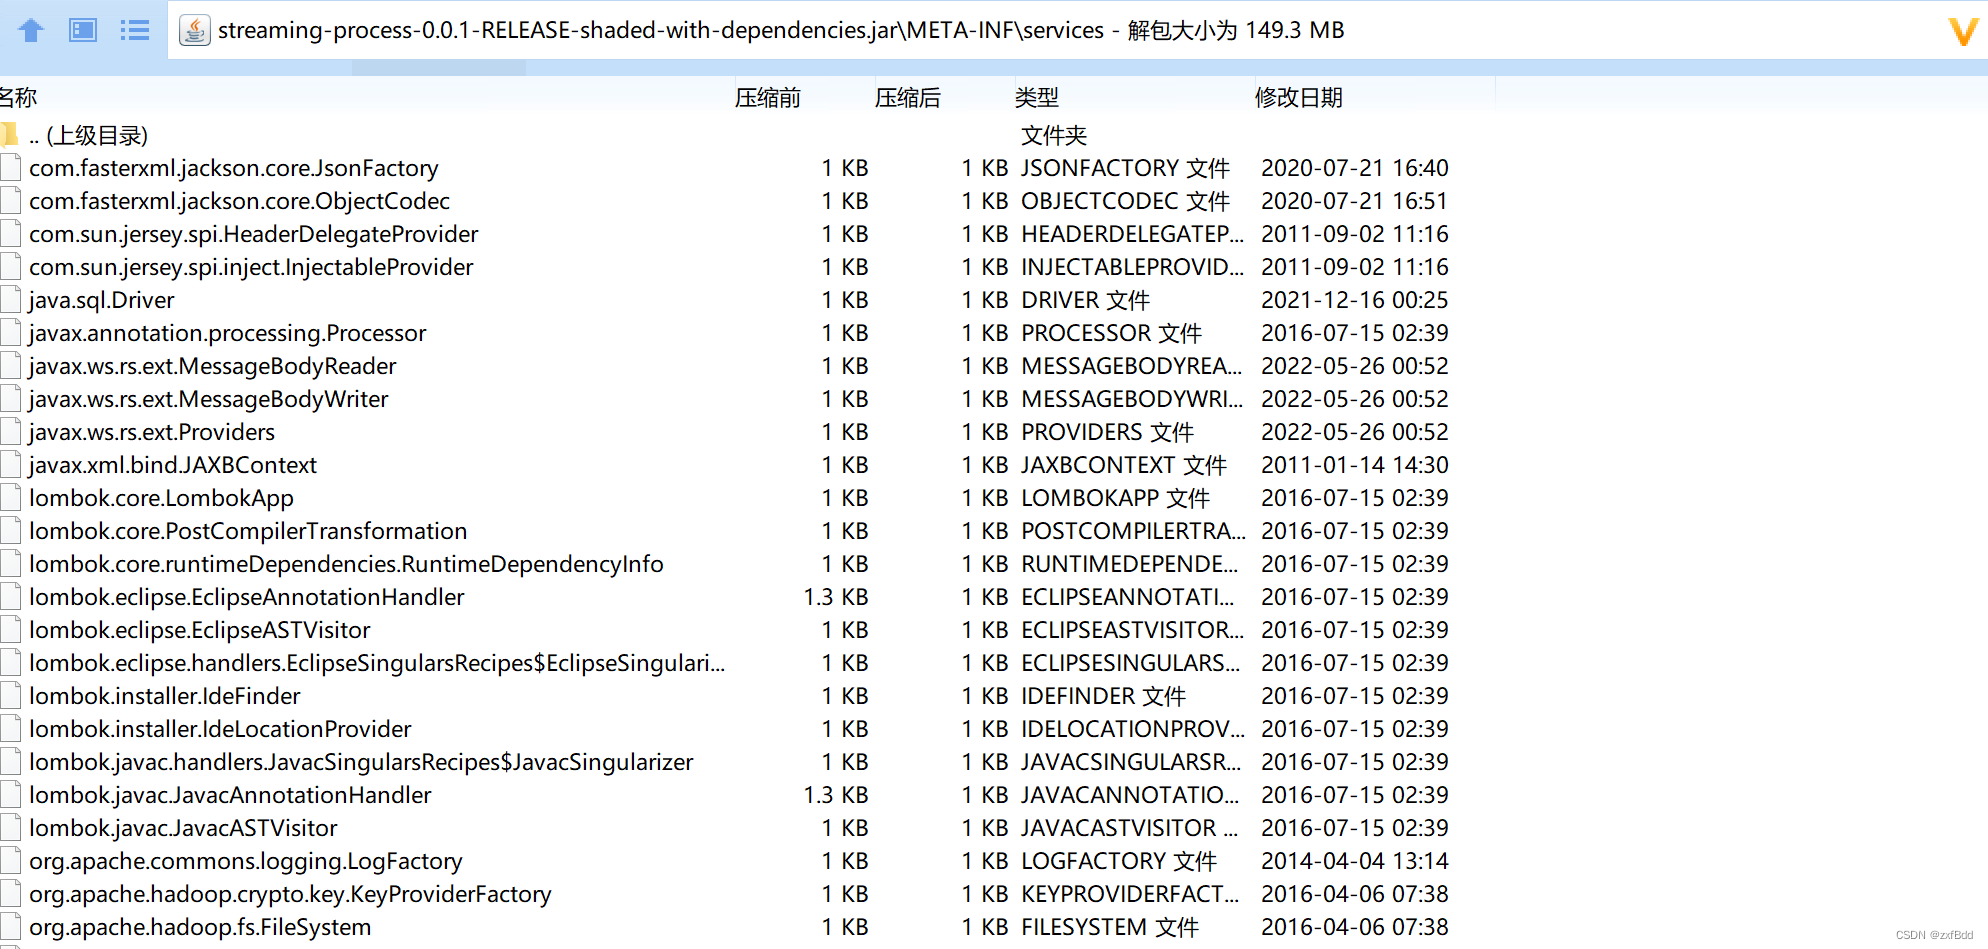This screenshot has width=1988, height=949.
Task: Click the file icon beside lombok.core.LombokApp
Action: [x=10, y=497]
